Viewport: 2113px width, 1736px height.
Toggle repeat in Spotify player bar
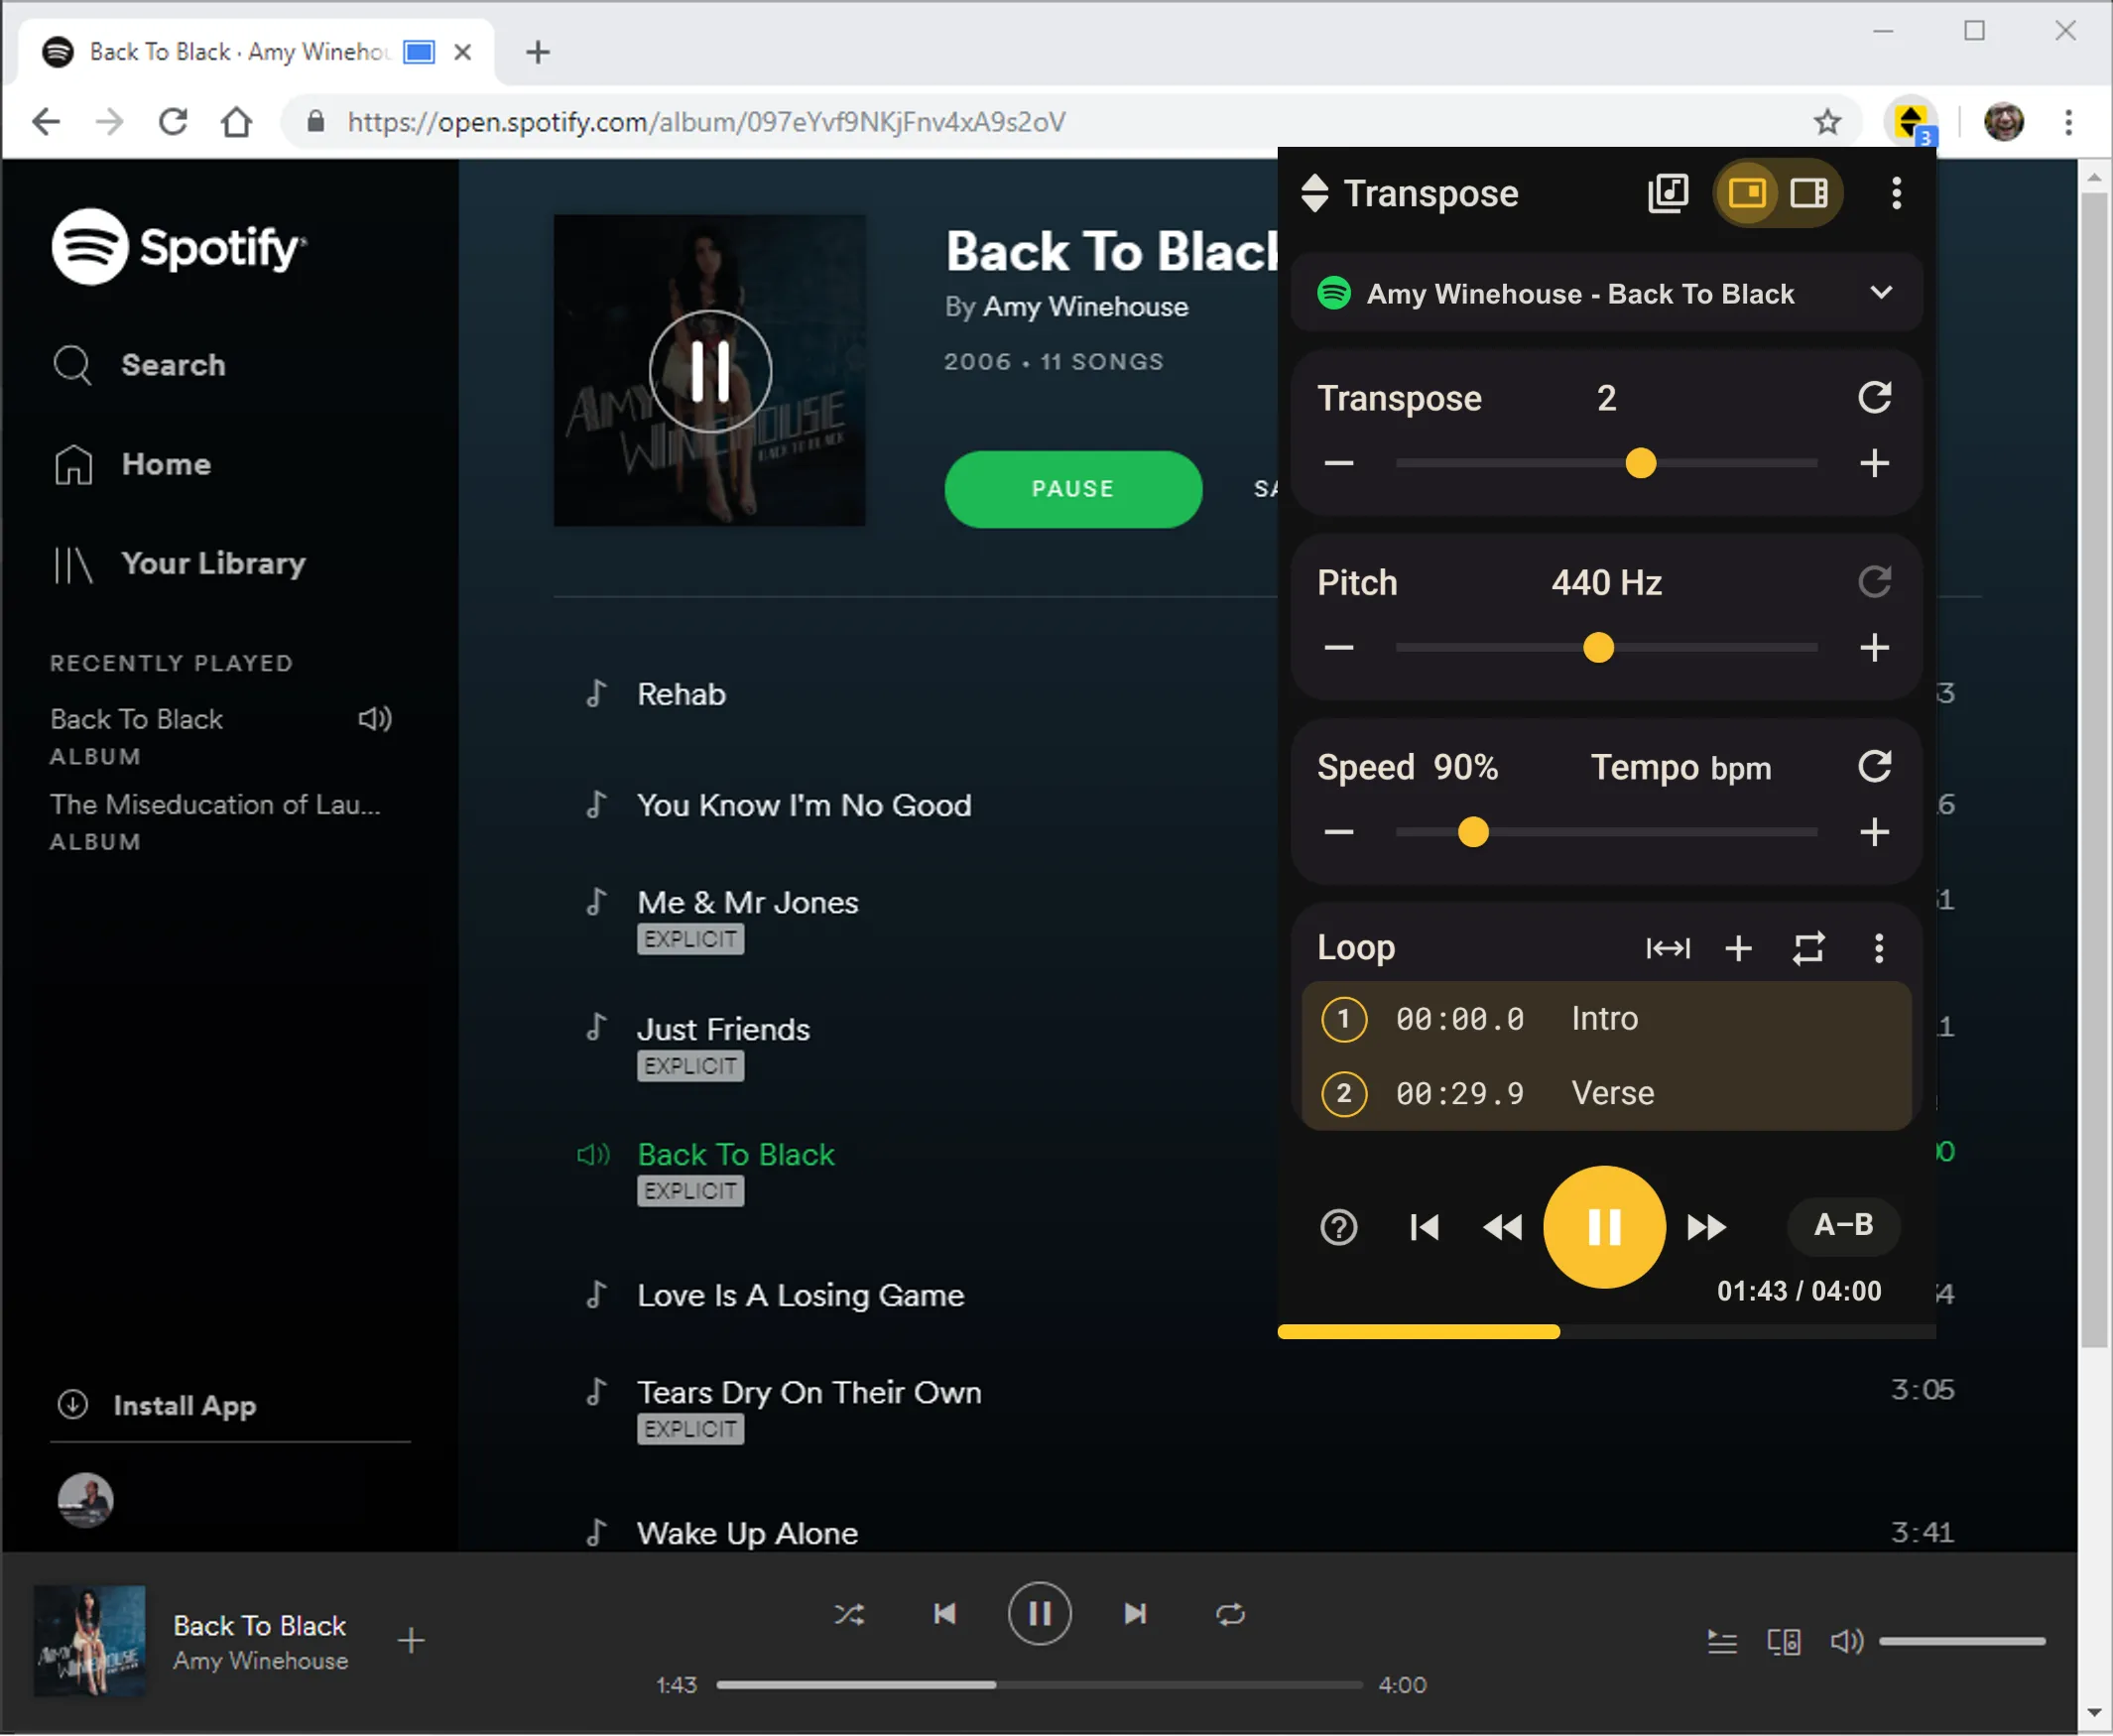[1230, 1614]
